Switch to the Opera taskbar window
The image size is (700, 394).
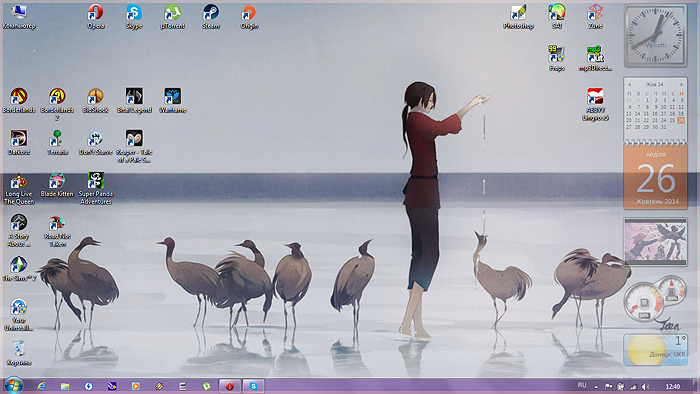(x=229, y=386)
